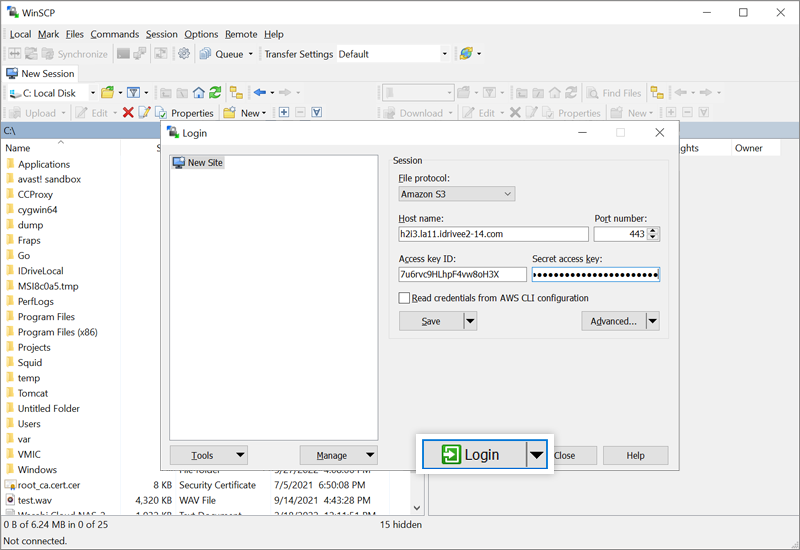Click the Queue toolbar icon

[x=206, y=54]
